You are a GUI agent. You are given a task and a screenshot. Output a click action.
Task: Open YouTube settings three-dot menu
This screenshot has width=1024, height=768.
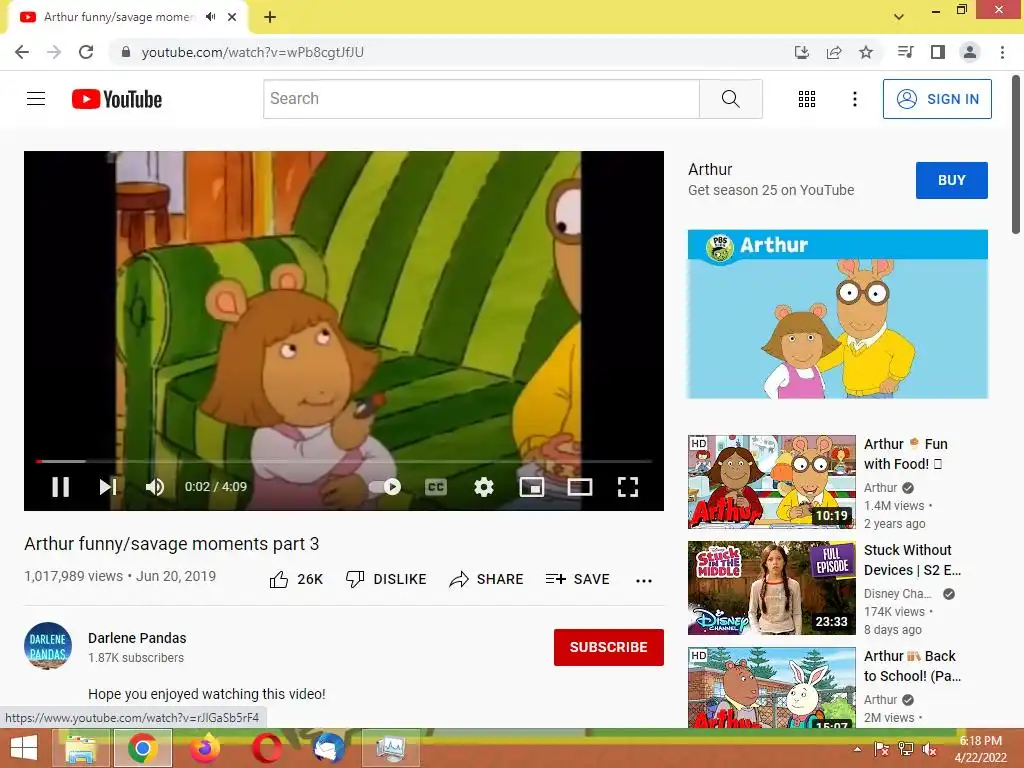(854, 99)
